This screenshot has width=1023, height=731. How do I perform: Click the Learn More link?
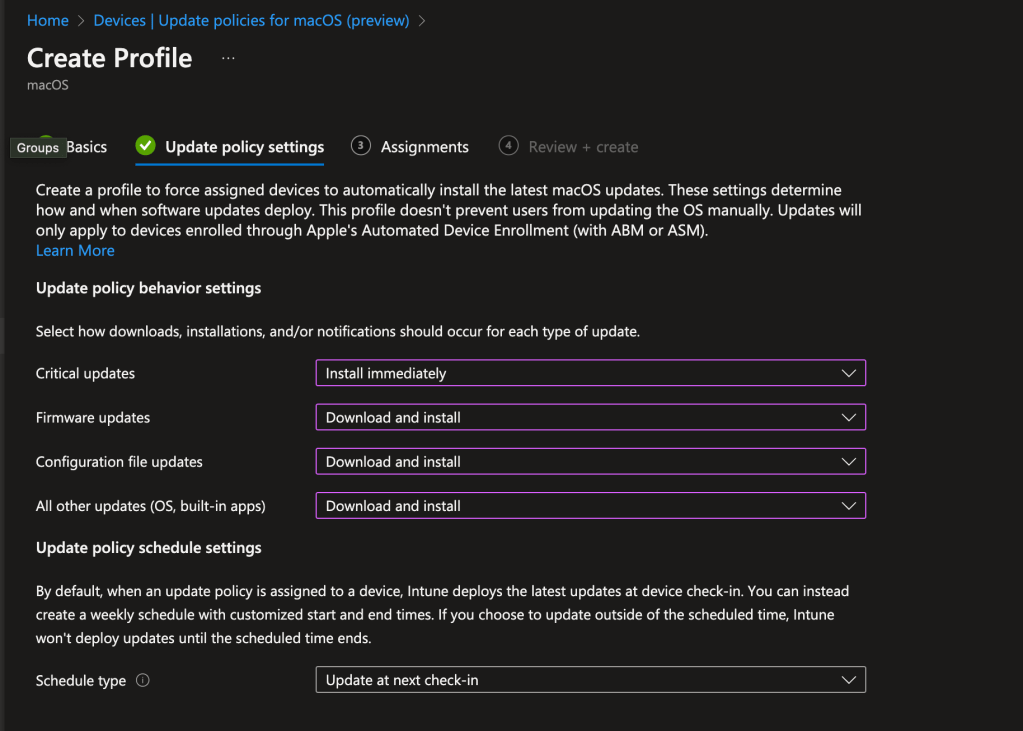[x=75, y=251]
